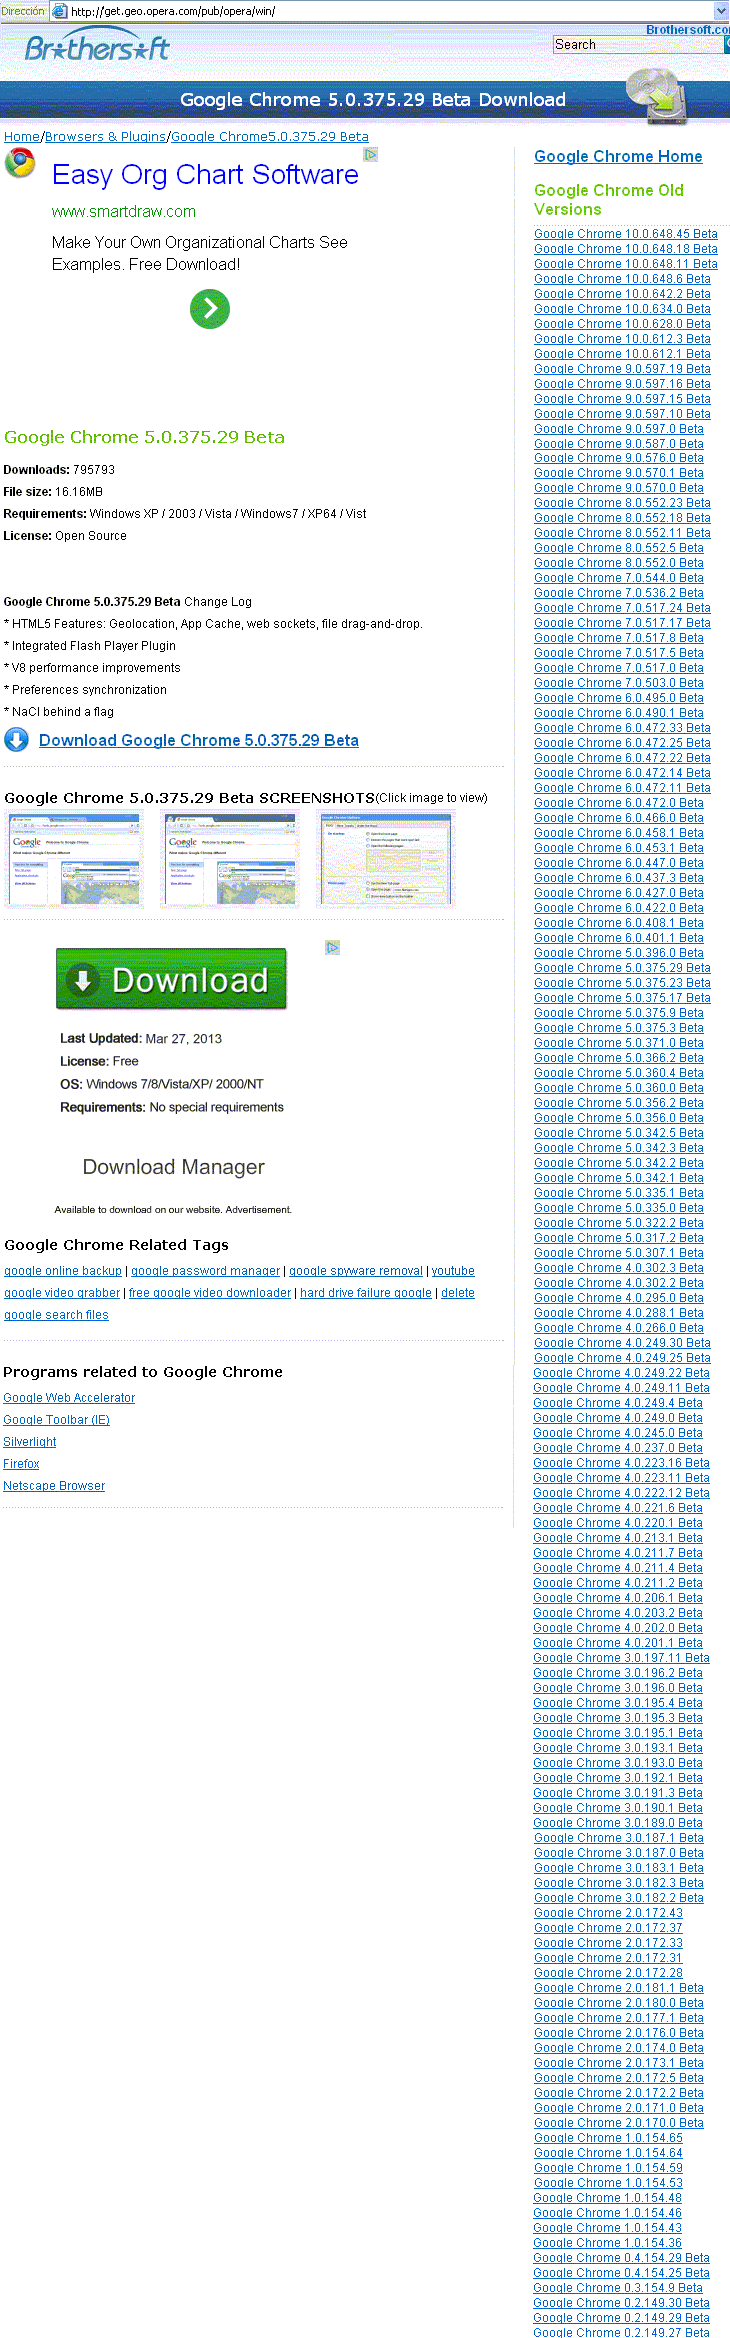Open Firefox related program link
The width and height of the screenshot is (730, 2338).
tap(21, 1464)
